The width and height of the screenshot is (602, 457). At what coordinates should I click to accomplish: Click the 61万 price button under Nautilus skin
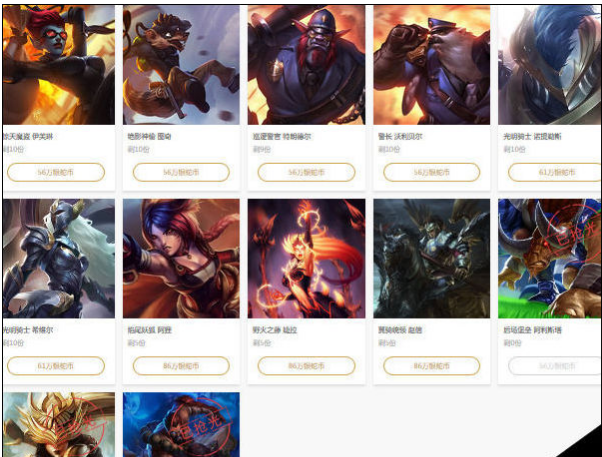coord(555,172)
